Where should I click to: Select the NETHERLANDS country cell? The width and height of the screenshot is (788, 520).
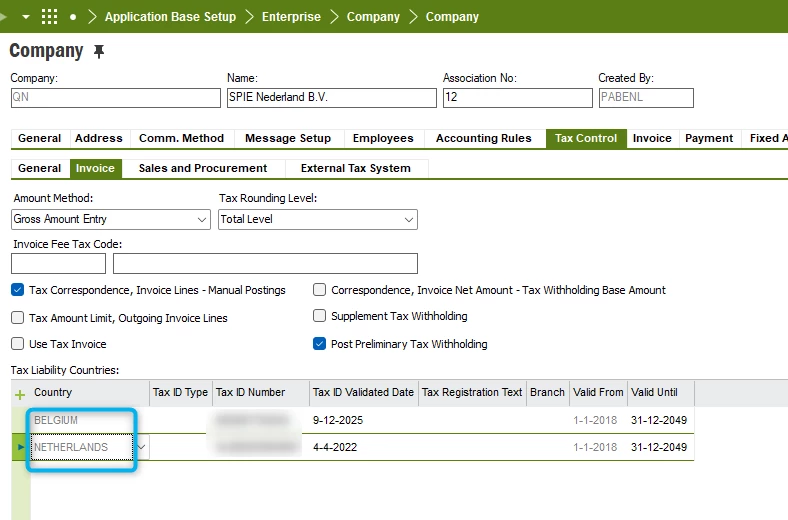pos(82,447)
